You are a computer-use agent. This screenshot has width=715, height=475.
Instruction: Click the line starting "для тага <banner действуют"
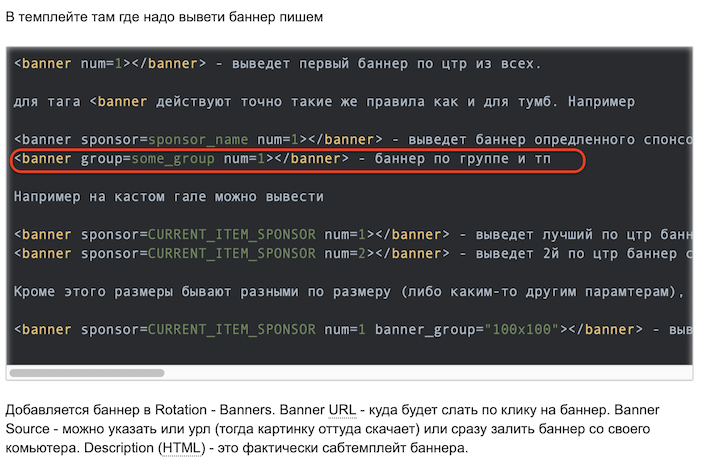coord(324,101)
